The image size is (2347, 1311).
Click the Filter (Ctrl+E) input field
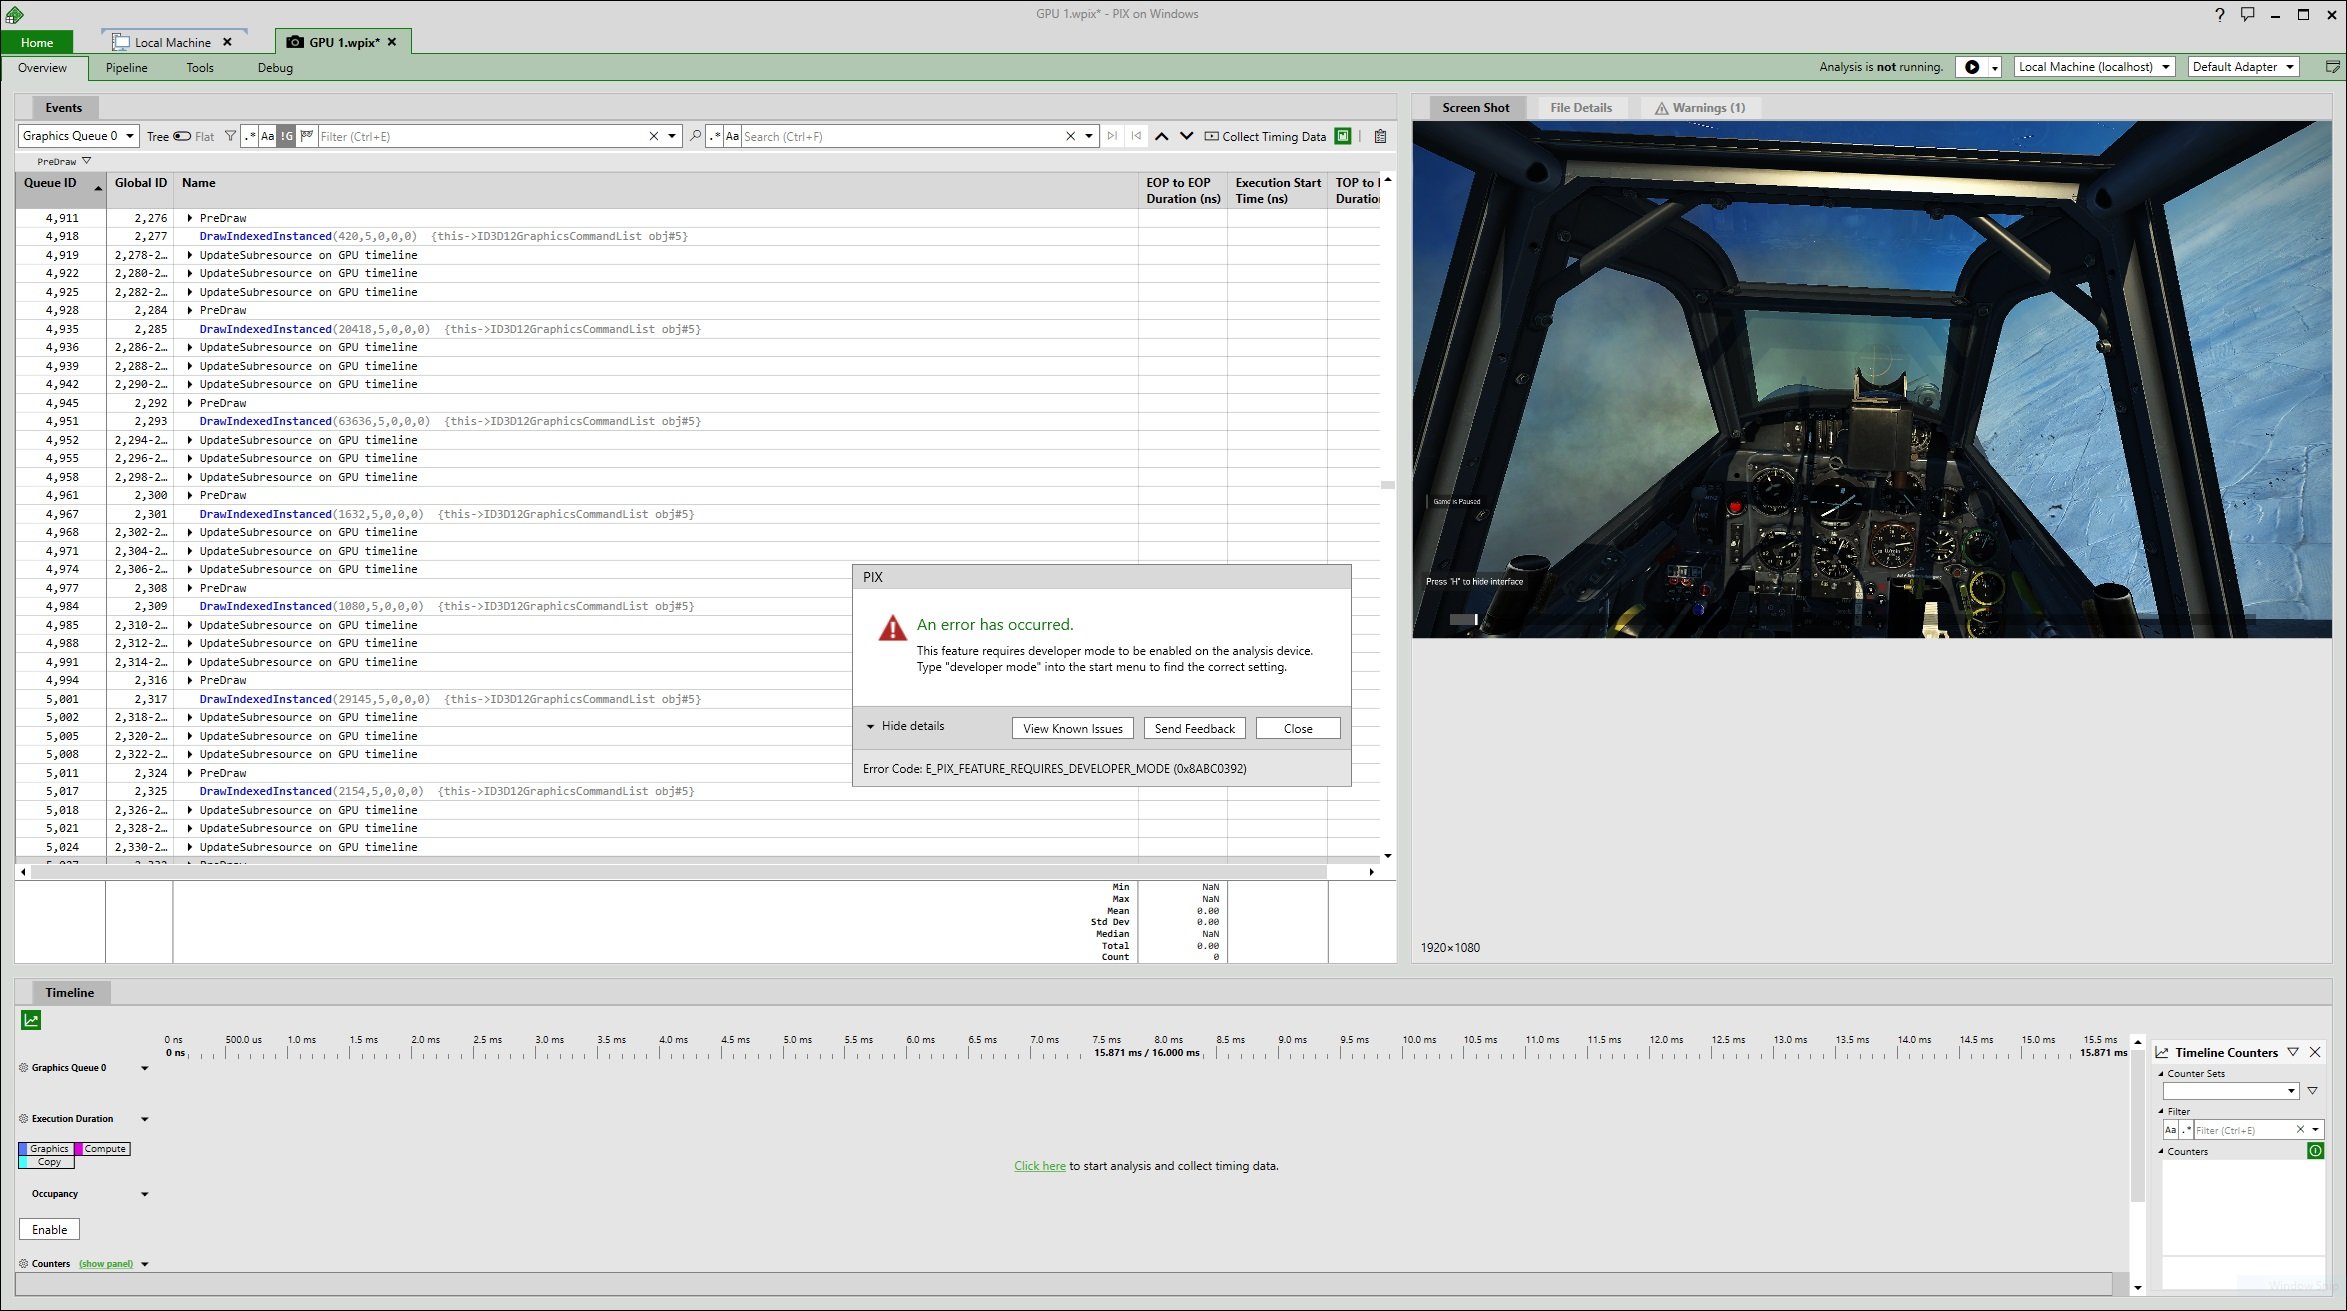click(x=483, y=136)
